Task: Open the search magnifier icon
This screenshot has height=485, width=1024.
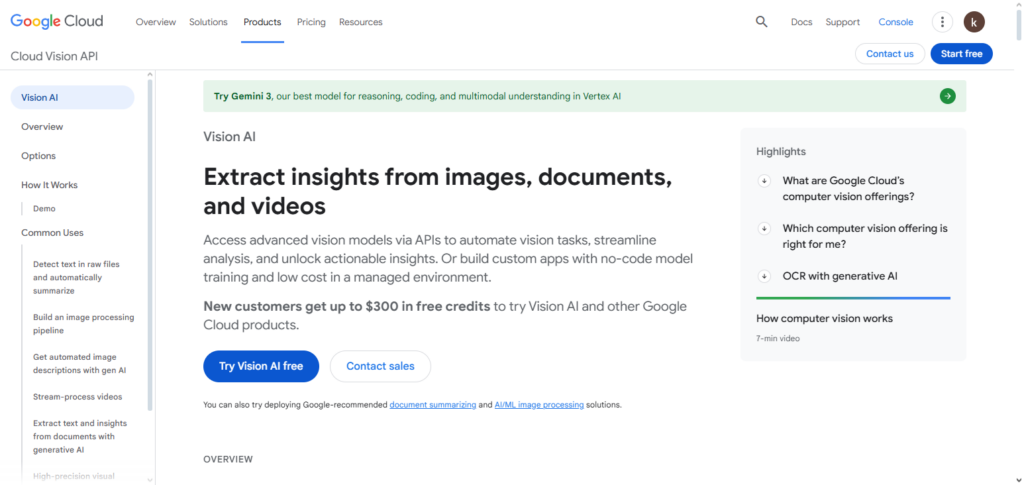Action: coord(761,22)
